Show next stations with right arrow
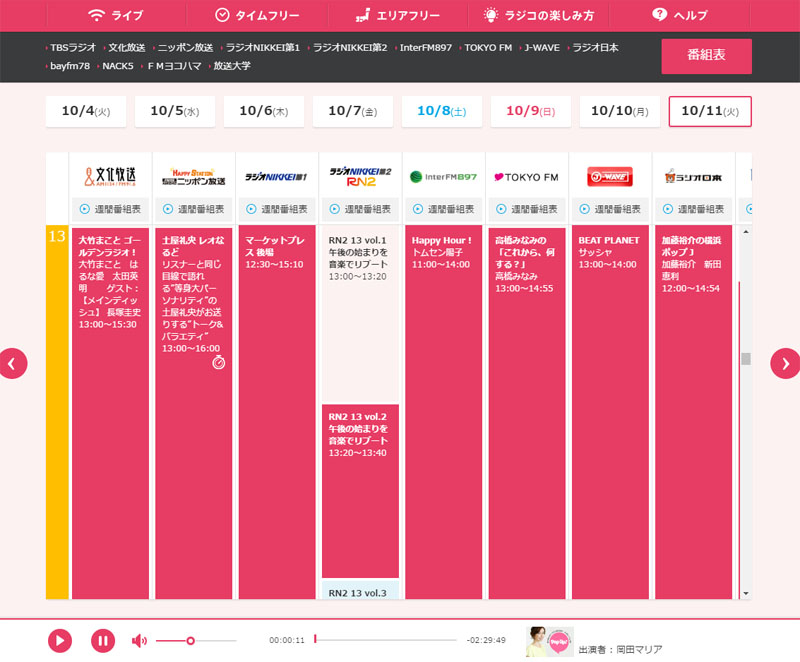This screenshot has width=800, height=662. [x=786, y=364]
